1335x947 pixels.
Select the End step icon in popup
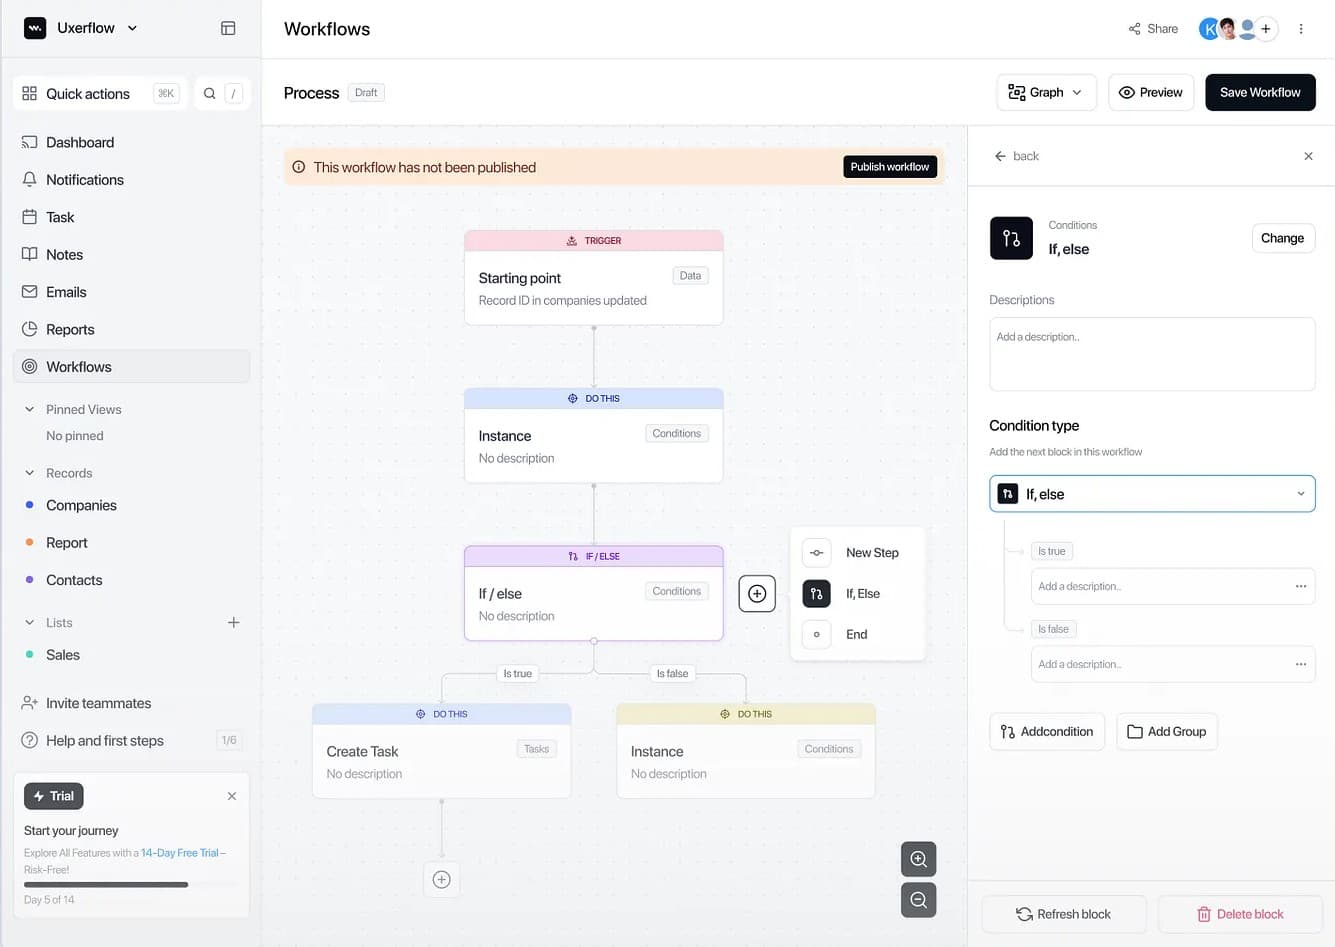point(816,634)
